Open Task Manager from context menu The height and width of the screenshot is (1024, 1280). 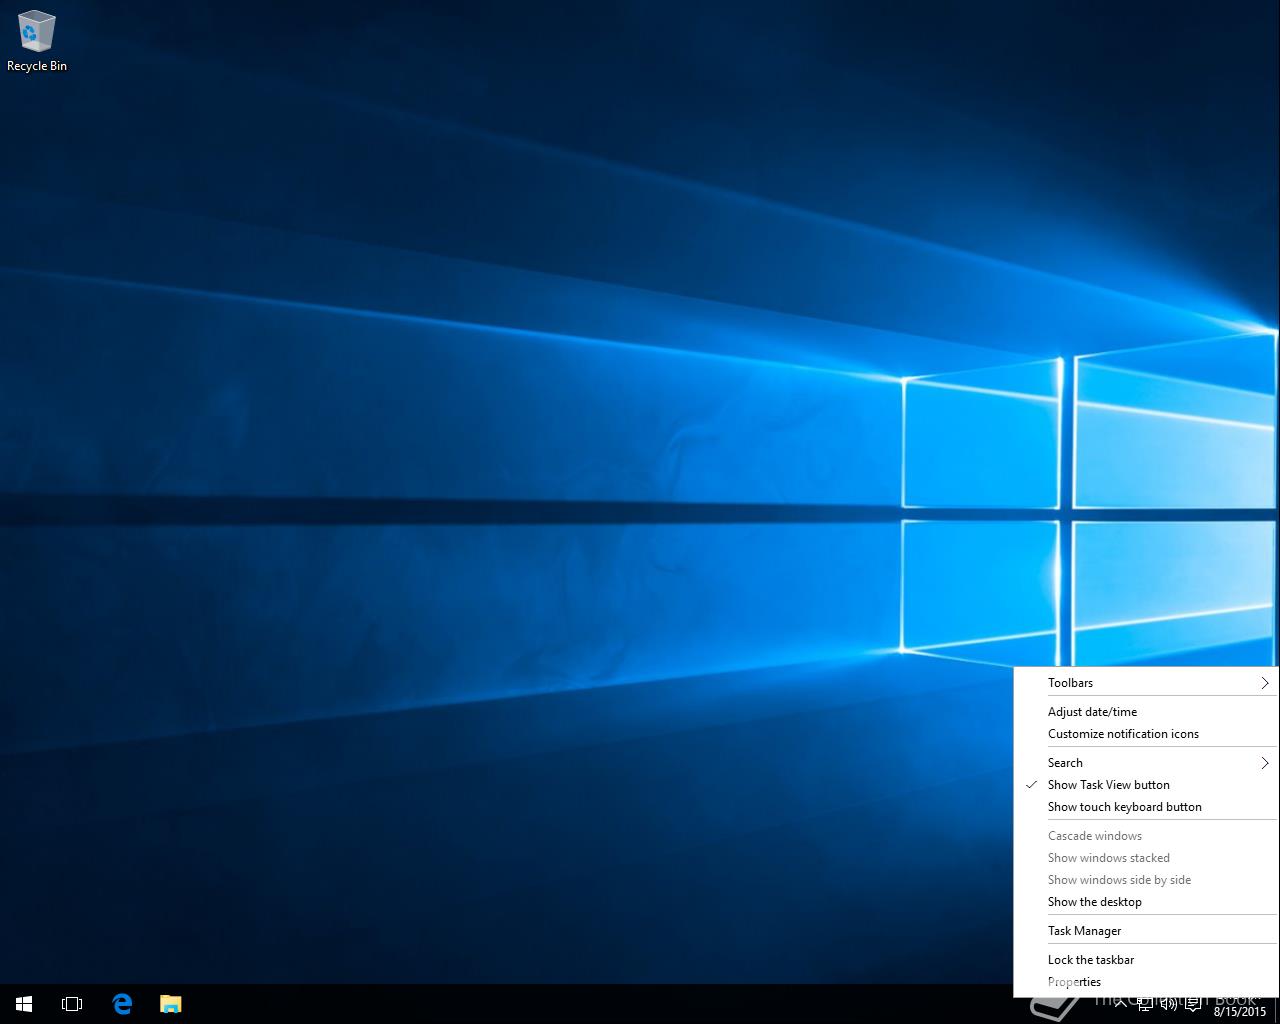tap(1146, 931)
